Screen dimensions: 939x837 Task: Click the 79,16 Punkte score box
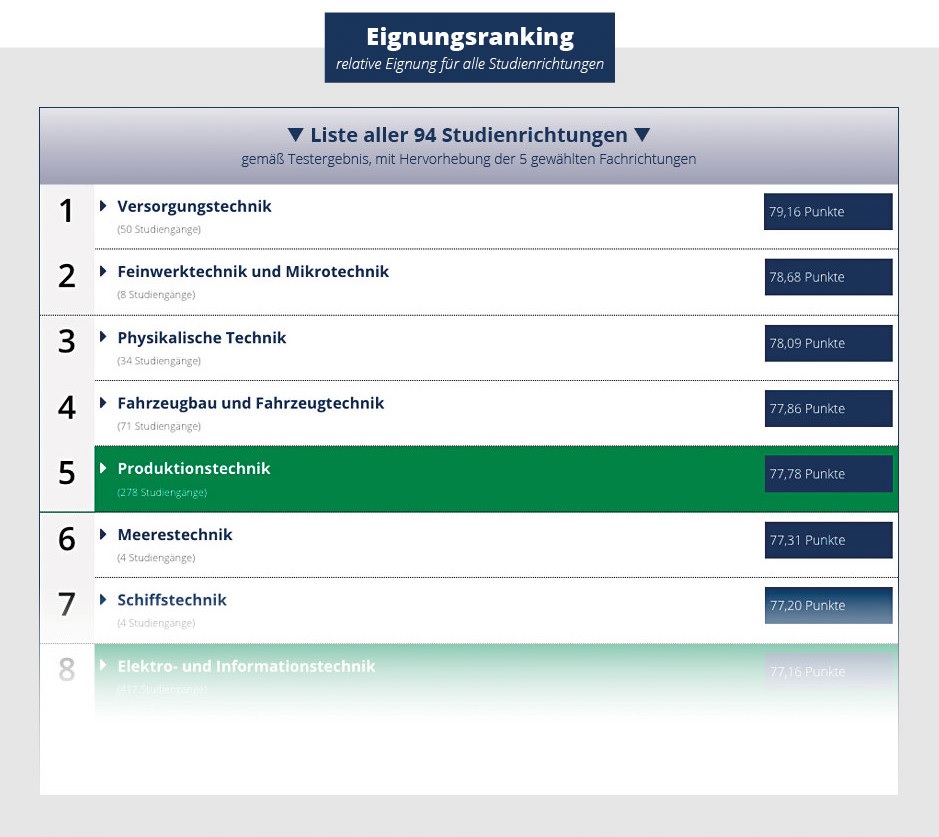(x=828, y=212)
